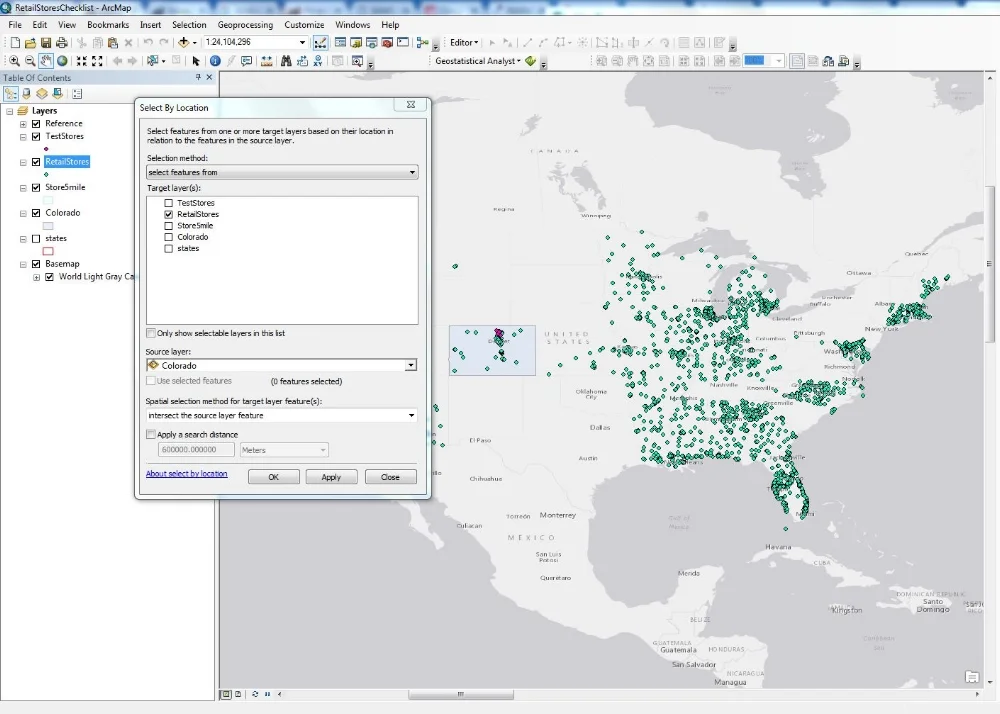The height and width of the screenshot is (714, 1000).
Task: Open the Table Of Contents options icon
Action: click(x=77, y=94)
